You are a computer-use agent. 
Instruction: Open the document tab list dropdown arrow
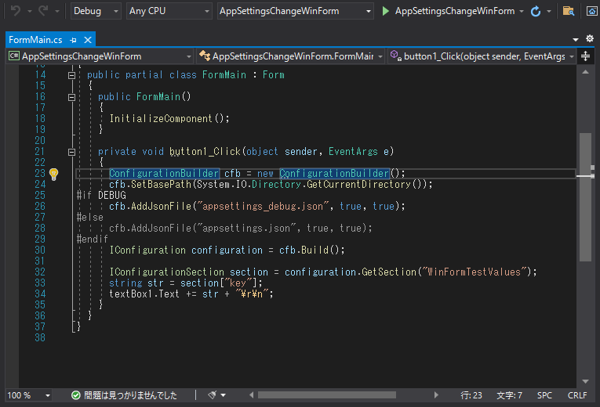coord(576,39)
